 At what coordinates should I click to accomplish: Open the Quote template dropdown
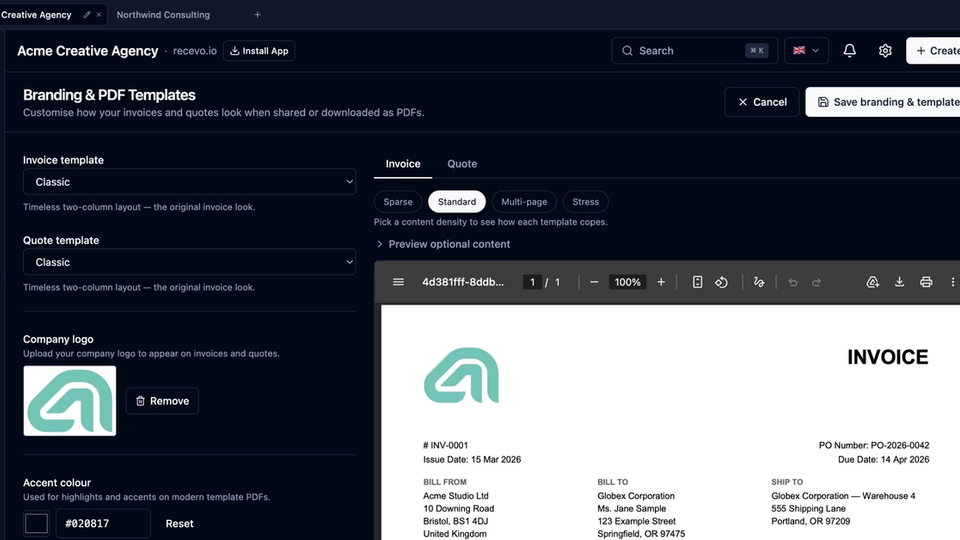pyautogui.click(x=189, y=262)
